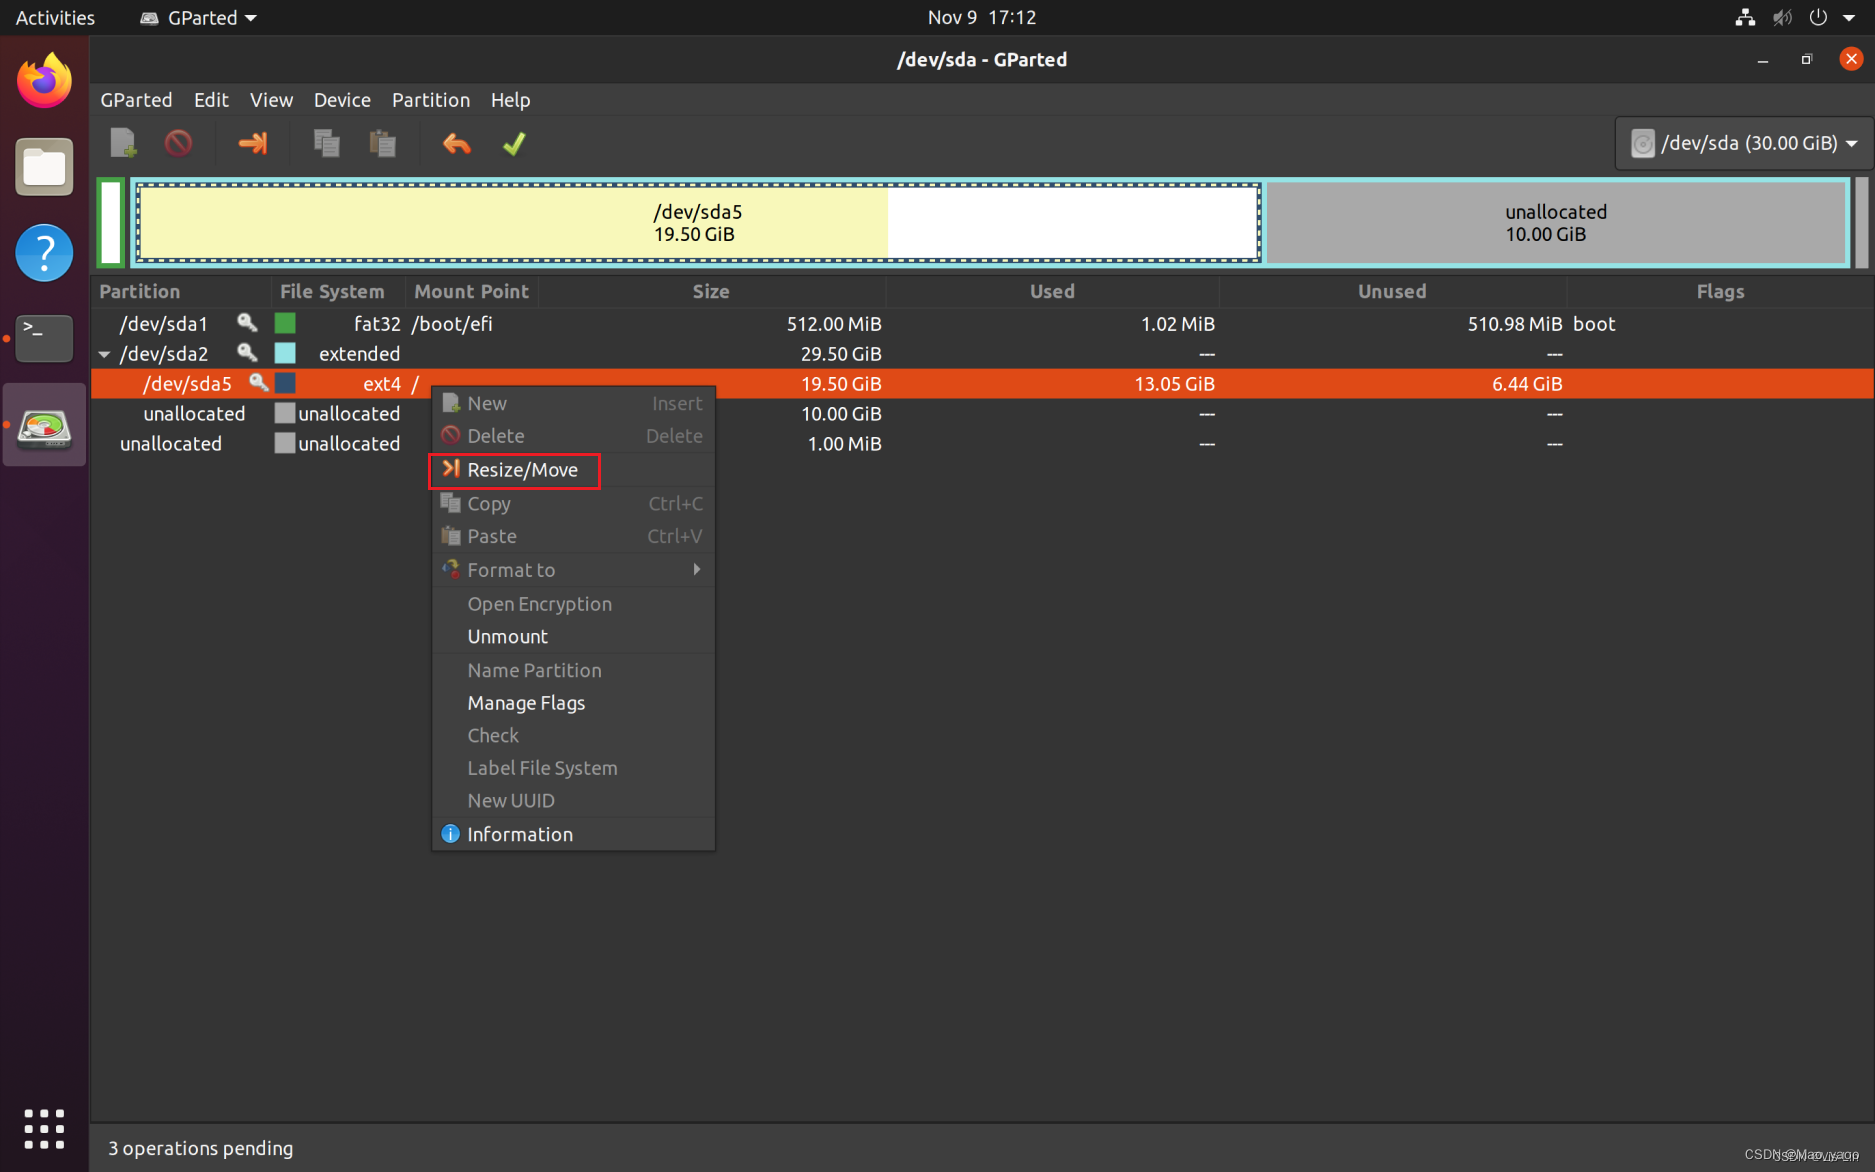Click the 510.98 MiB unused value
Image resolution: width=1875 pixels, height=1172 pixels.
(x=1514, y=323)
